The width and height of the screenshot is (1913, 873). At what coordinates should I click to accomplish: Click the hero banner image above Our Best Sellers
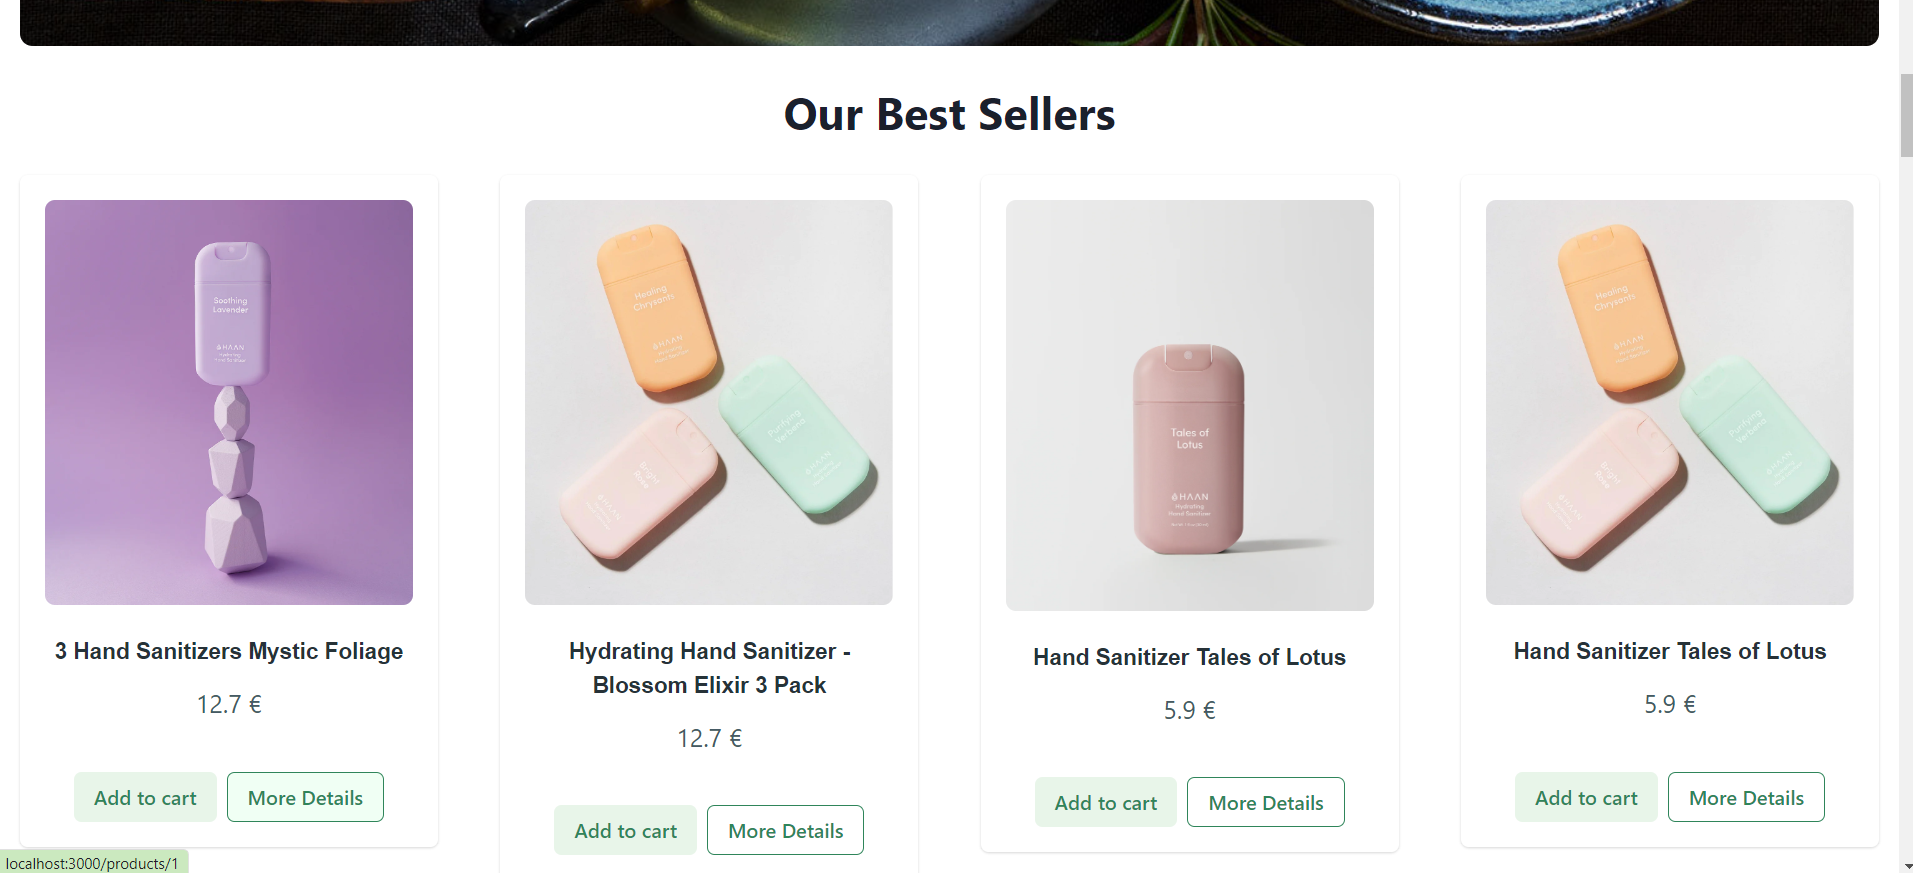coord(948,20)
